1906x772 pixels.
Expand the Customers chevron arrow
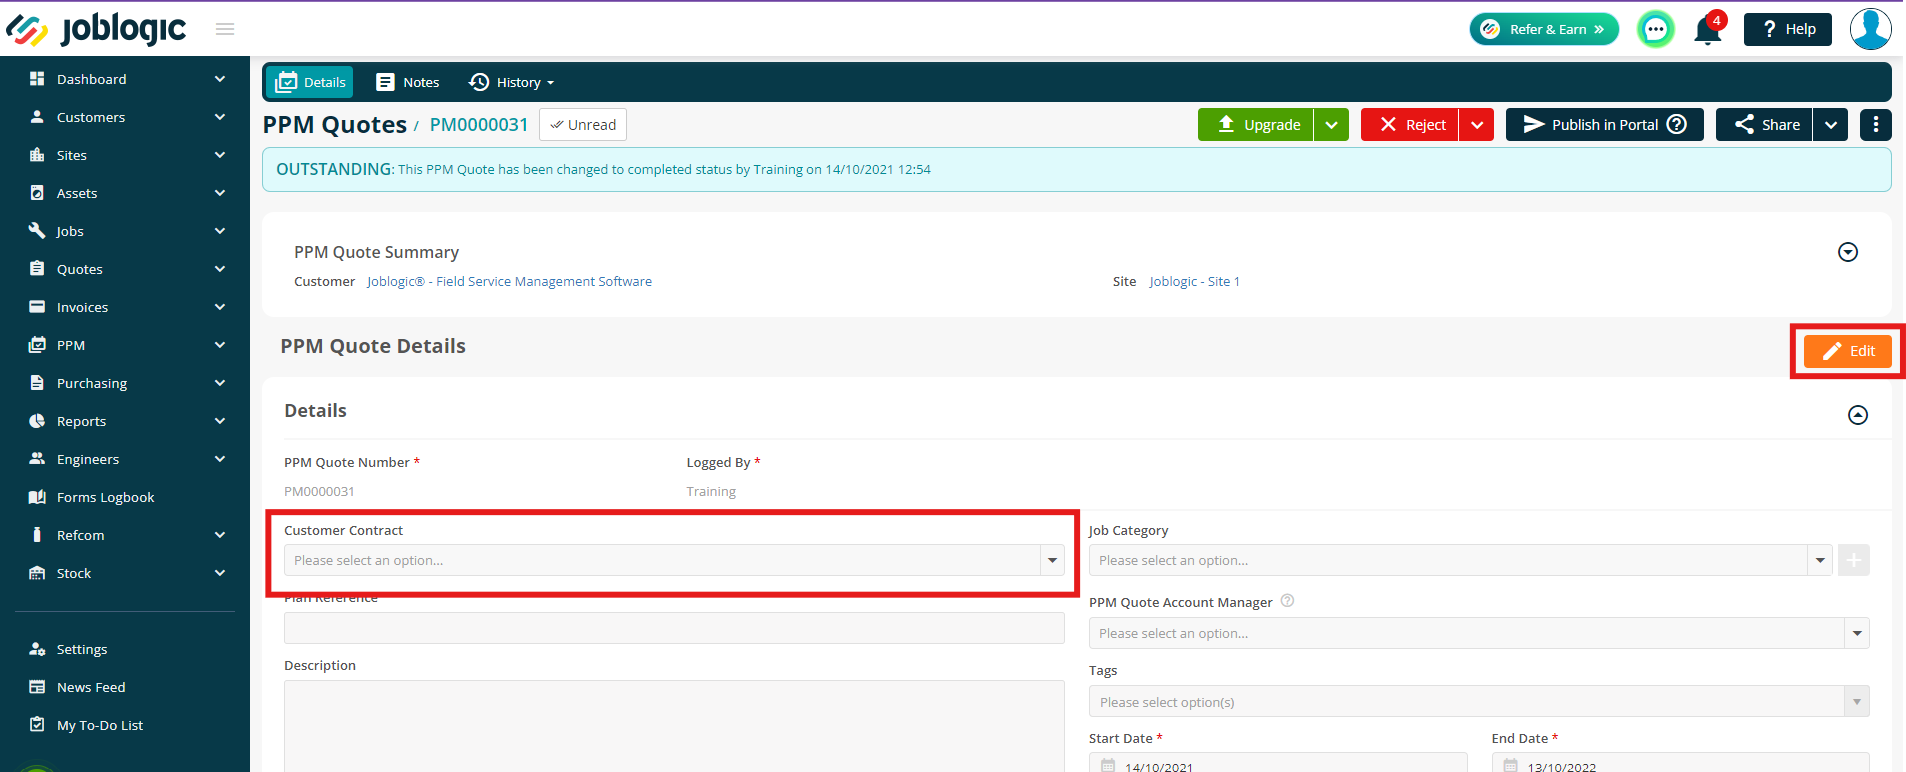coord(220,117)
